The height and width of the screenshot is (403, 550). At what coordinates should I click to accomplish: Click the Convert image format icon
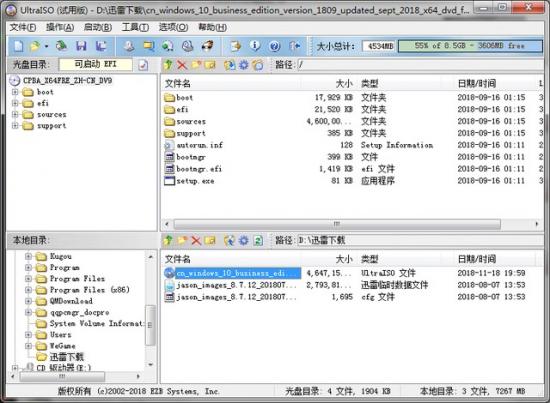coord(168,46)
